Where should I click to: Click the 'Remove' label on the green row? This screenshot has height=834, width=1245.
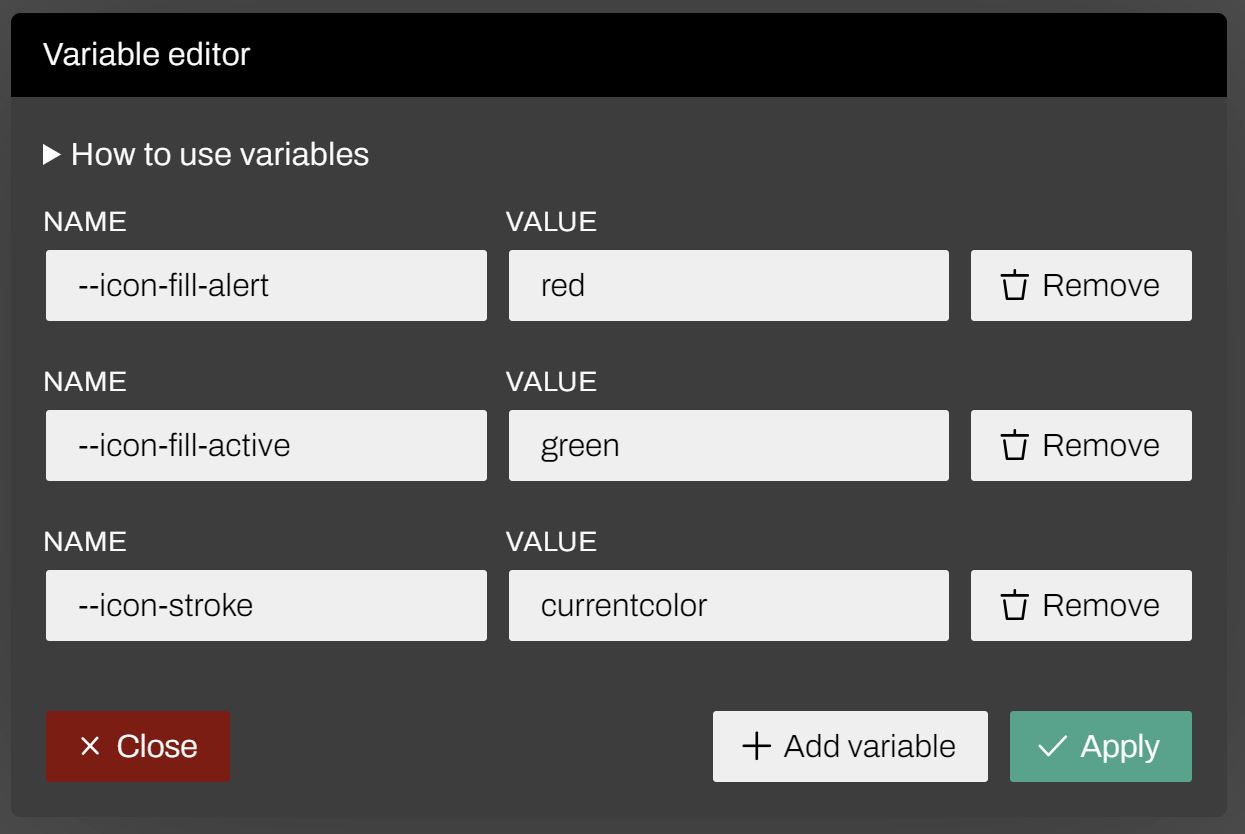(1101, 445)
